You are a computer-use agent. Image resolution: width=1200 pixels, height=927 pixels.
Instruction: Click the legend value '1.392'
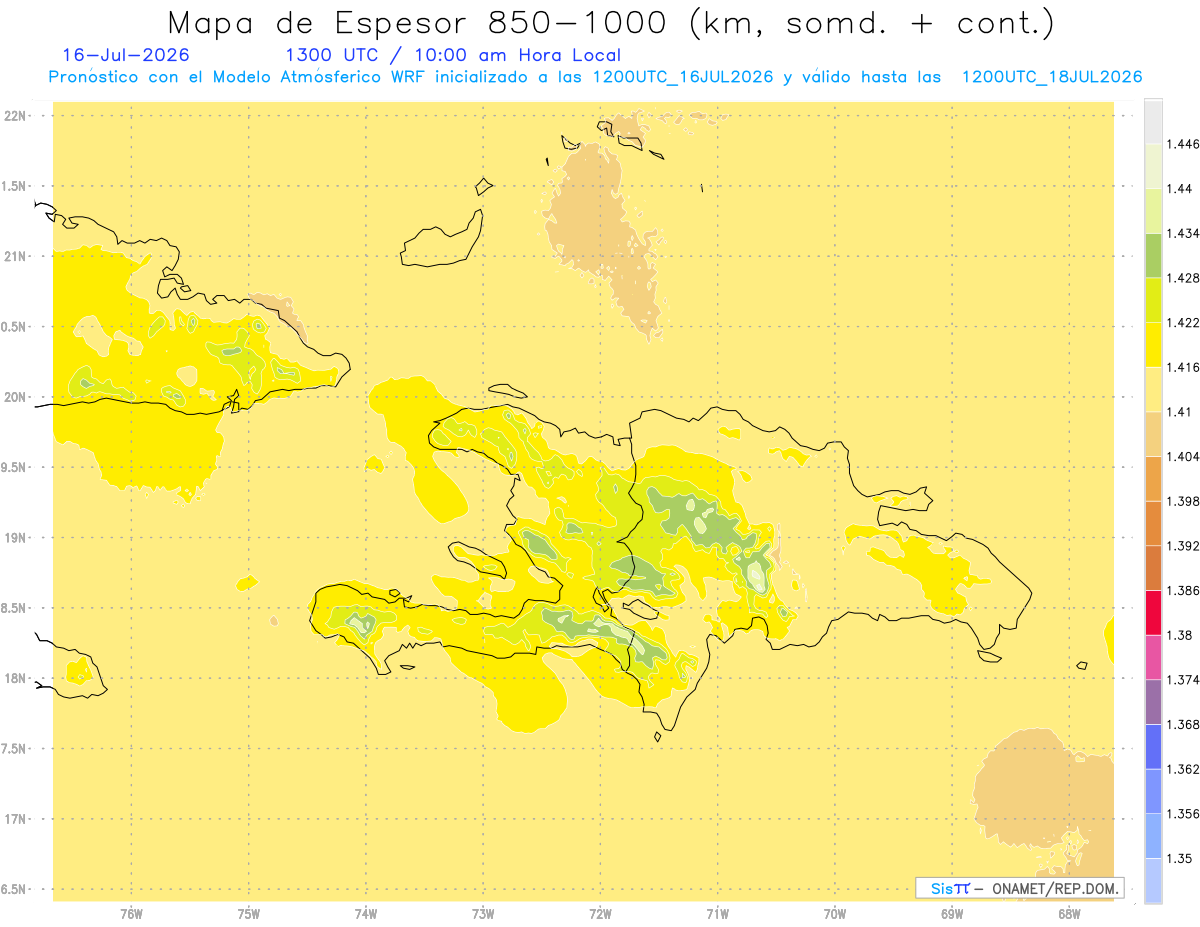tap(1184, 545)
